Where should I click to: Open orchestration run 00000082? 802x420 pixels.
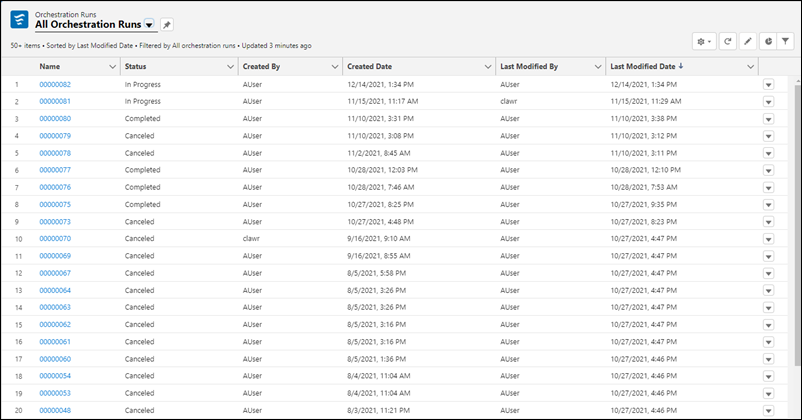click(x=55, y=84)
